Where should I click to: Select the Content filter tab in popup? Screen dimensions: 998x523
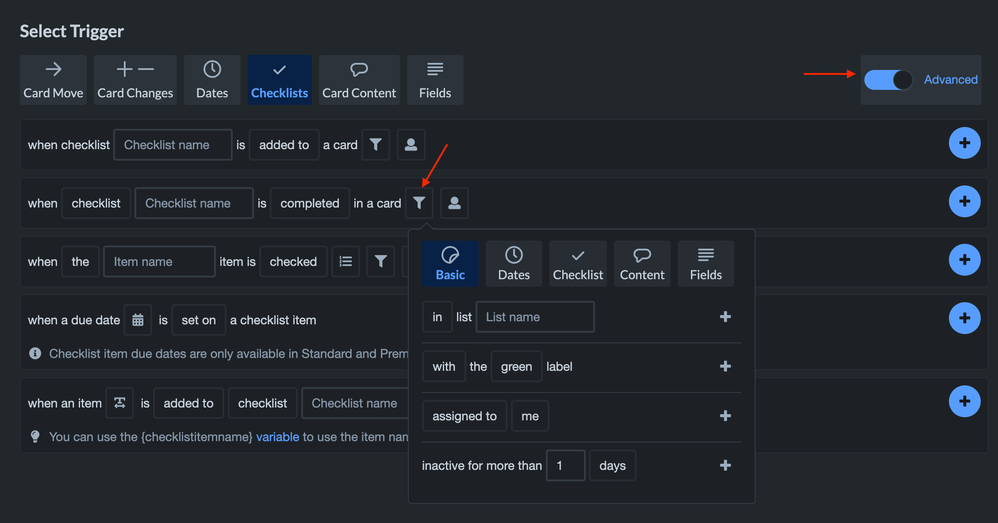pyautogui.click(x=642, y=263)
